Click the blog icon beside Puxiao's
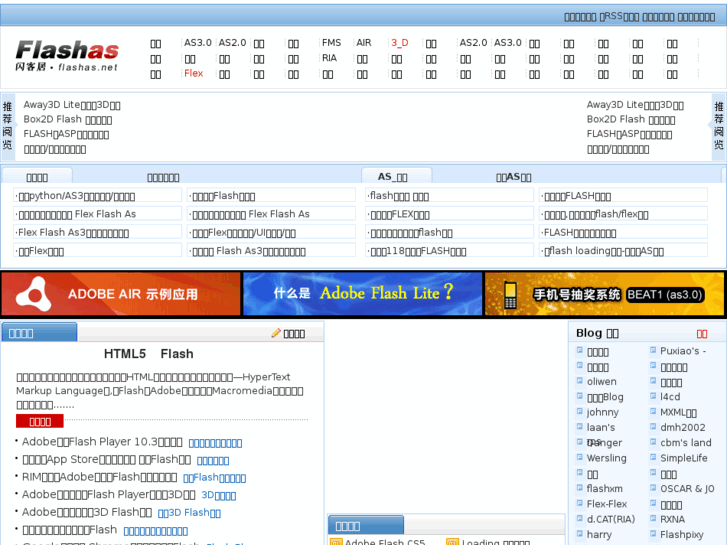 point(653,350)
